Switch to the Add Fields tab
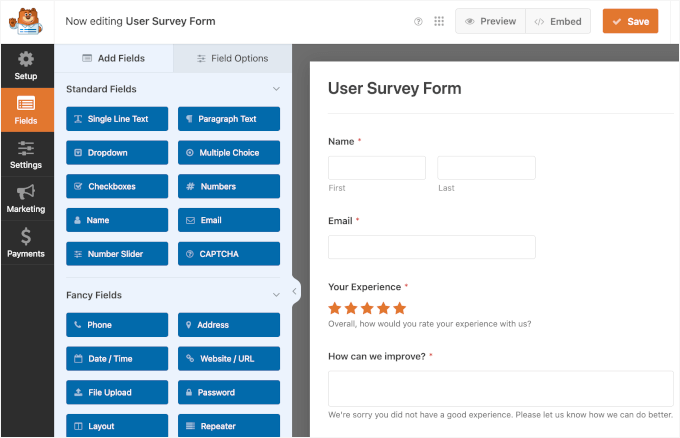Viewport: 680px width, 438px height. pyautogui.click(x=114, y=58)
